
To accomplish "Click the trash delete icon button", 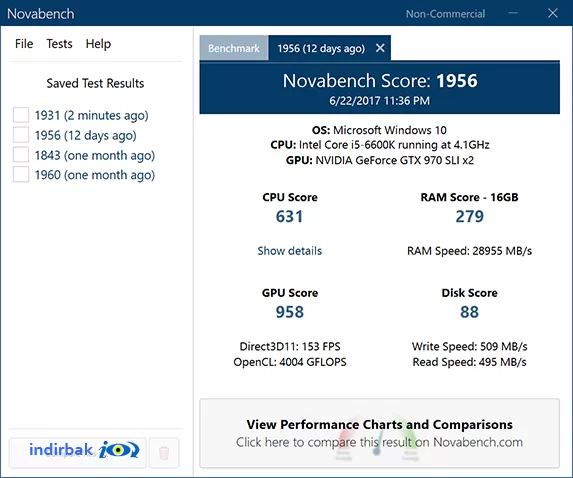I will pyautogui.click(x=164, y=453).
